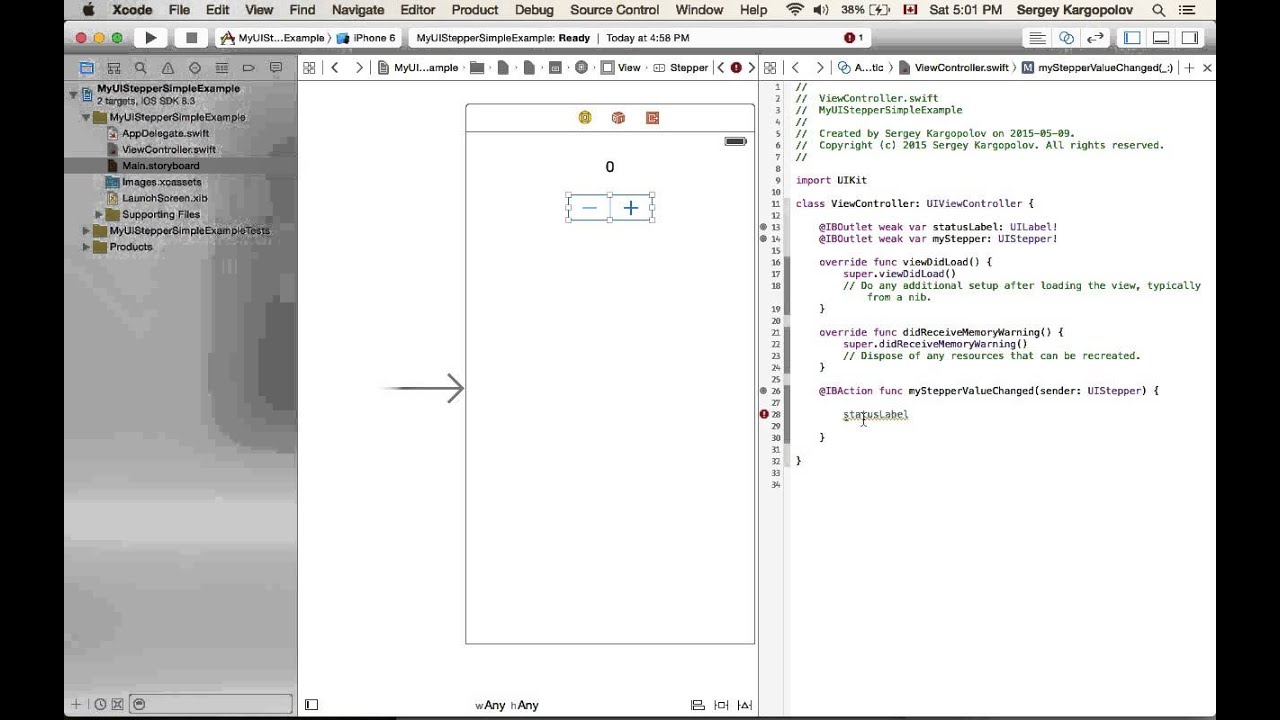Choose the iPhone 6 device destination
The image size is (1280, 720).
pos(367,38)
